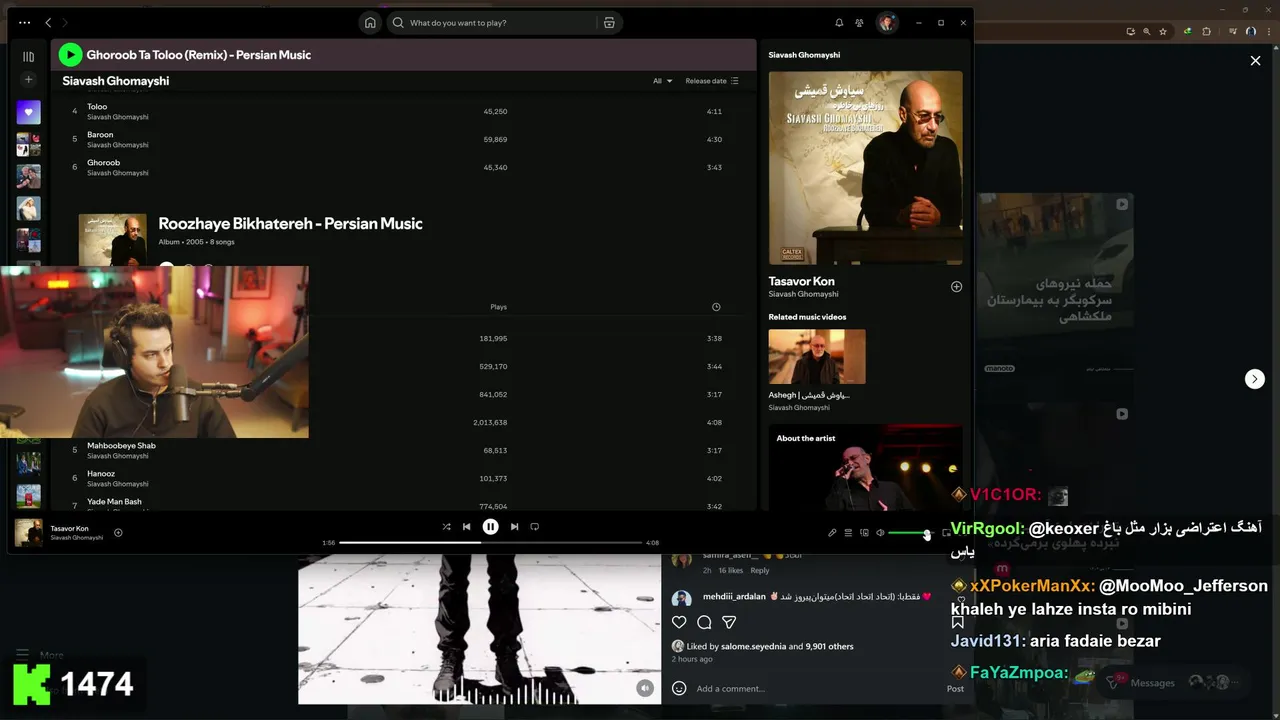Open Connect to a device icon
1280x720 pixels.
tap(864, 533)
